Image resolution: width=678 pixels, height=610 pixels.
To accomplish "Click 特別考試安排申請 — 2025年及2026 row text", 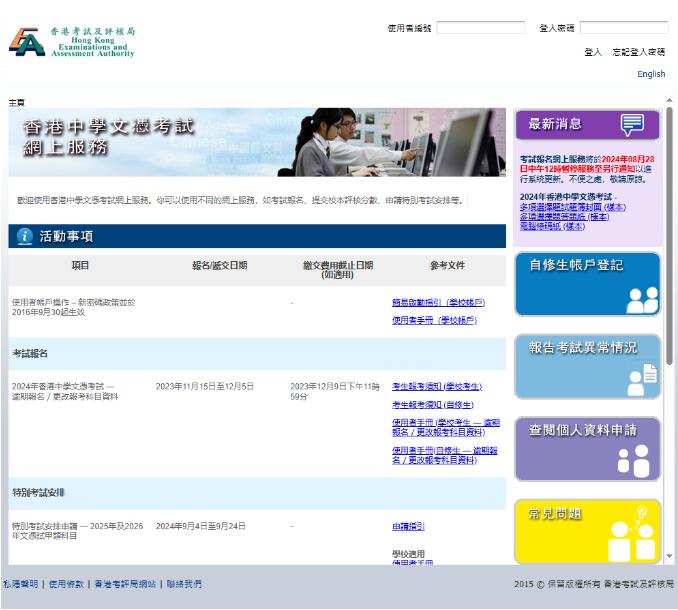I will [x=77, y=531].
